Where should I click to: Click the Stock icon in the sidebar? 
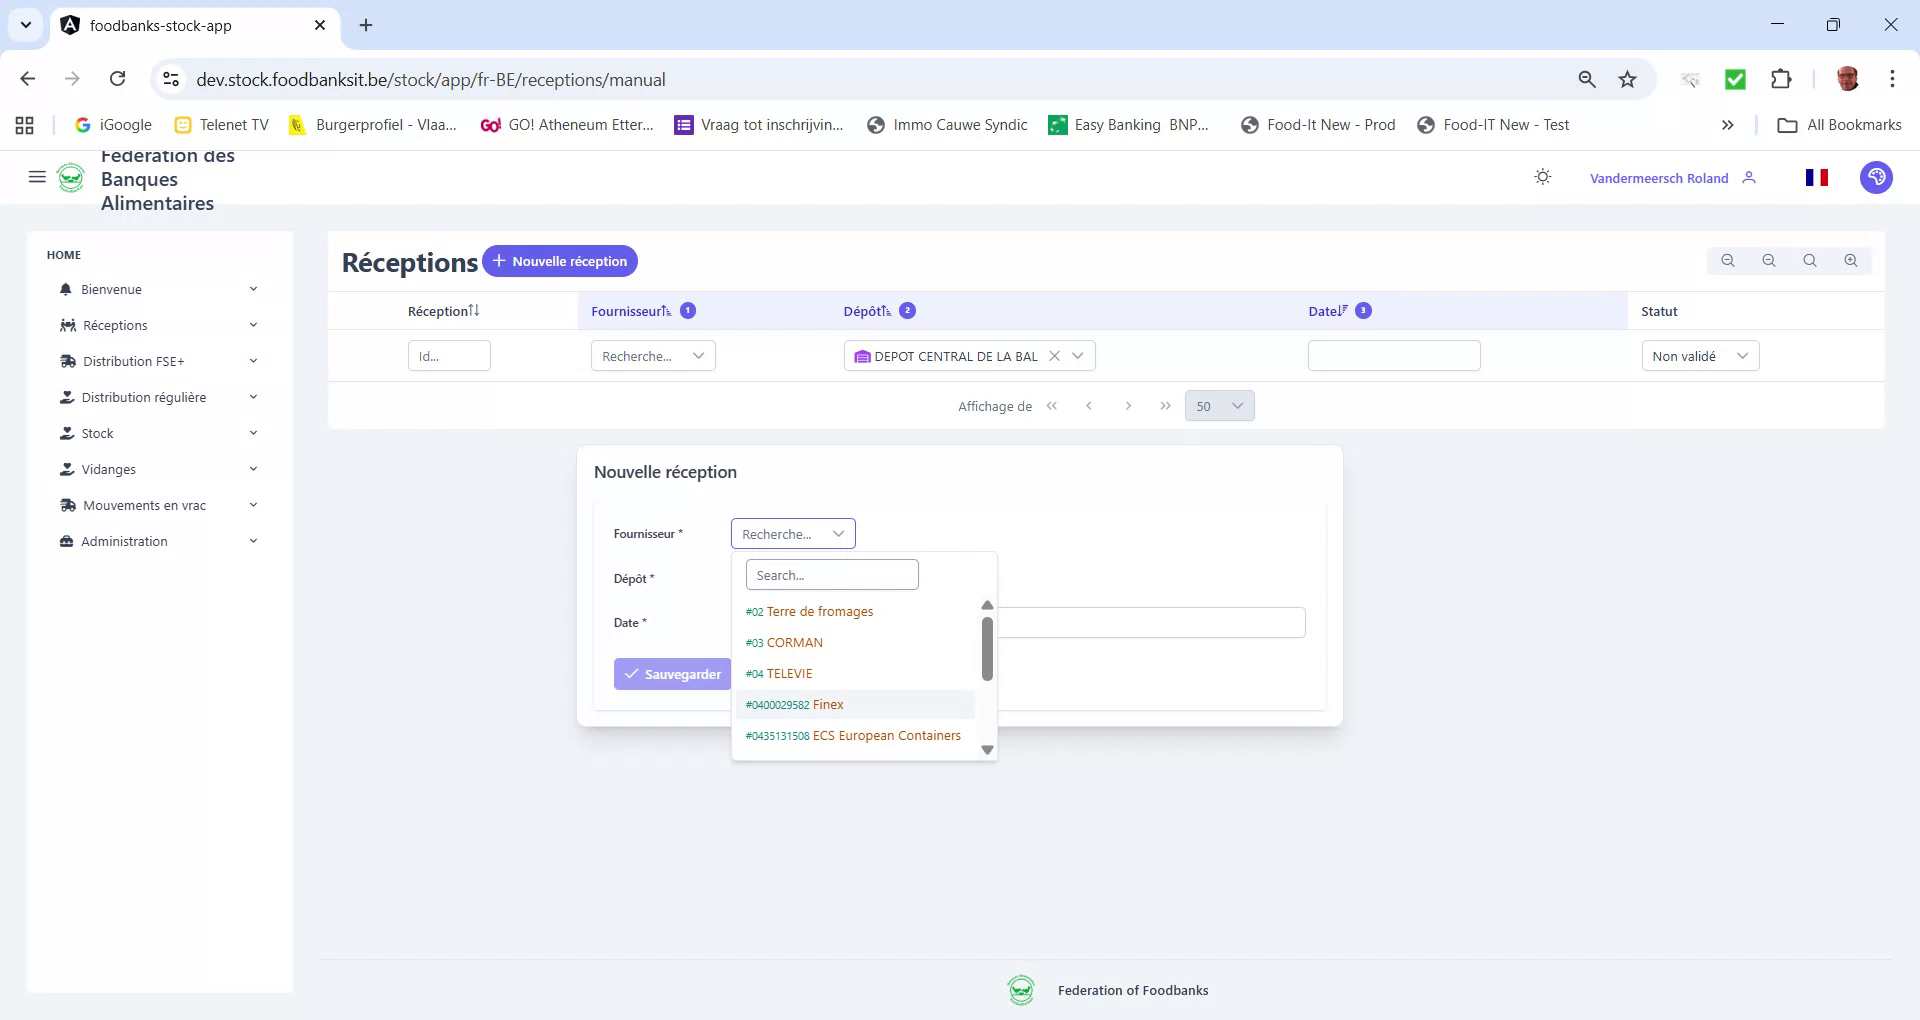67,433
